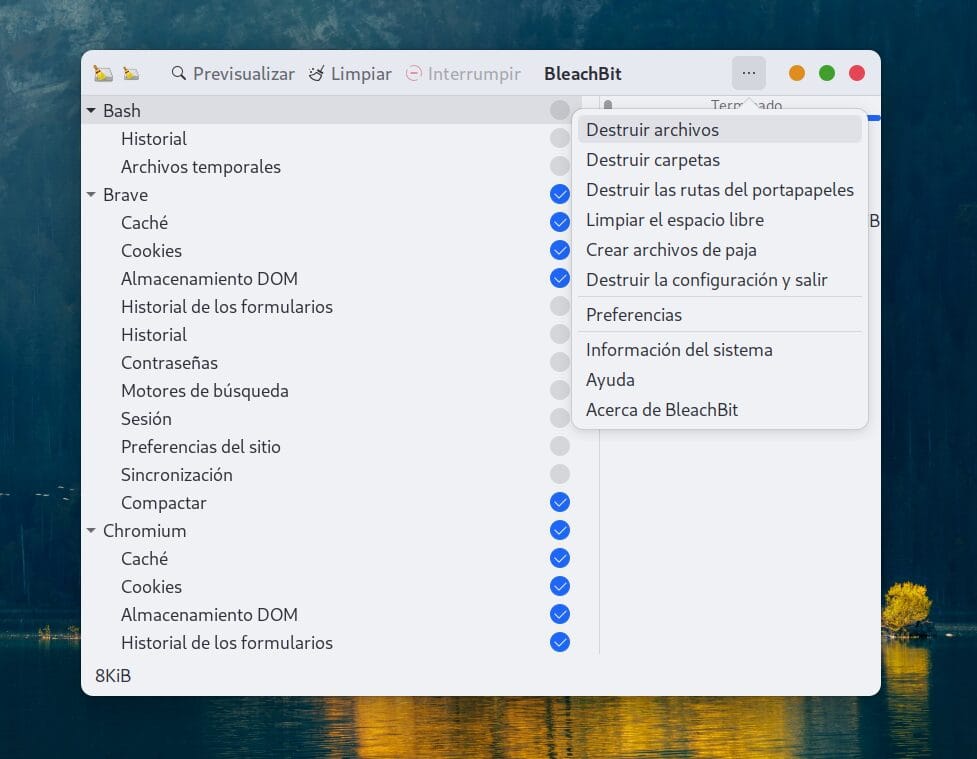Click the Previsualizar magnifier button
This screenshot has height=759, width=977.
click(x=232, y=74)
